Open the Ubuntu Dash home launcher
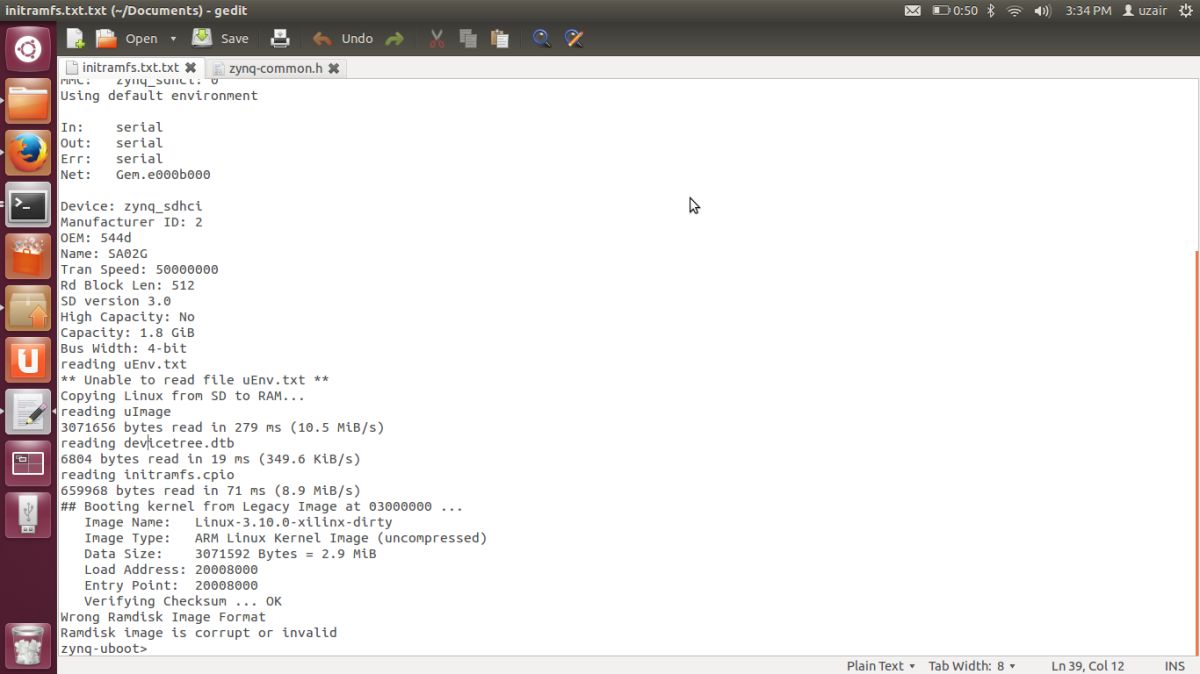 click(x=28, y=48)
